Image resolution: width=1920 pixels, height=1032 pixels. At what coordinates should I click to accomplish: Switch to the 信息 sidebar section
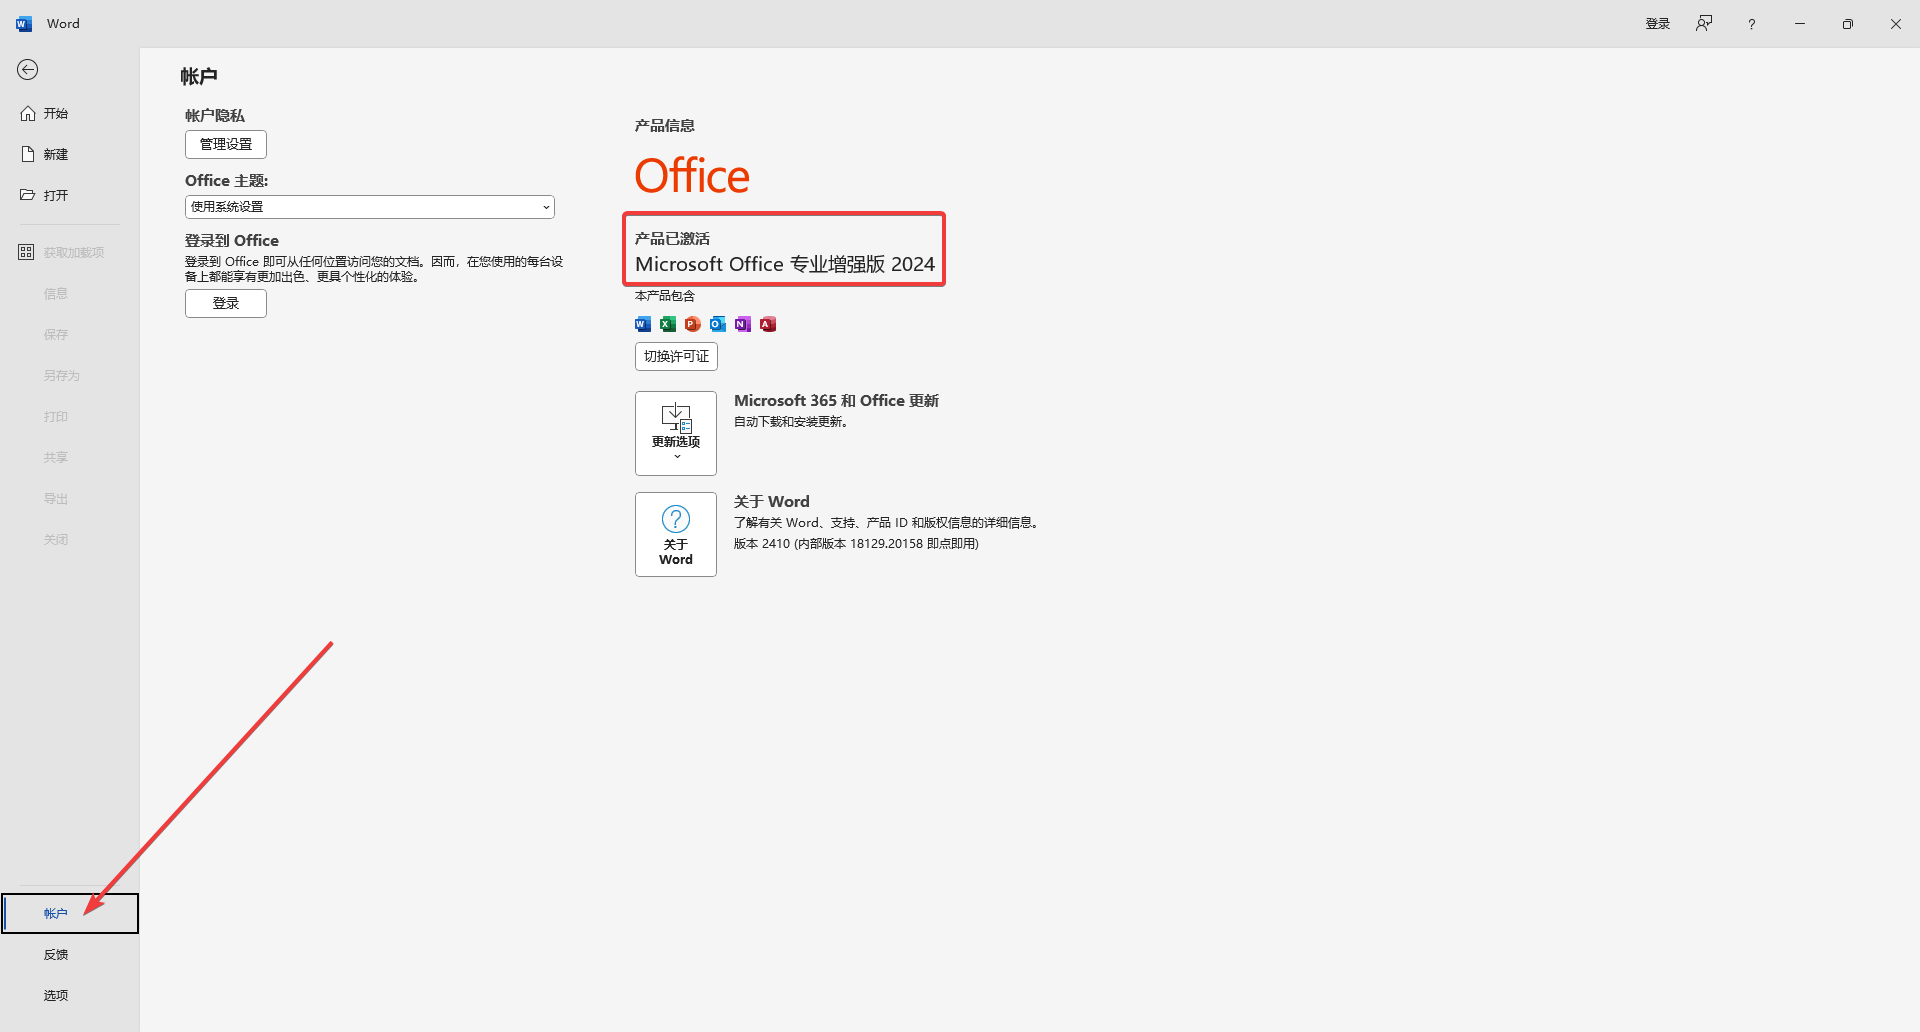pos(56,292)
